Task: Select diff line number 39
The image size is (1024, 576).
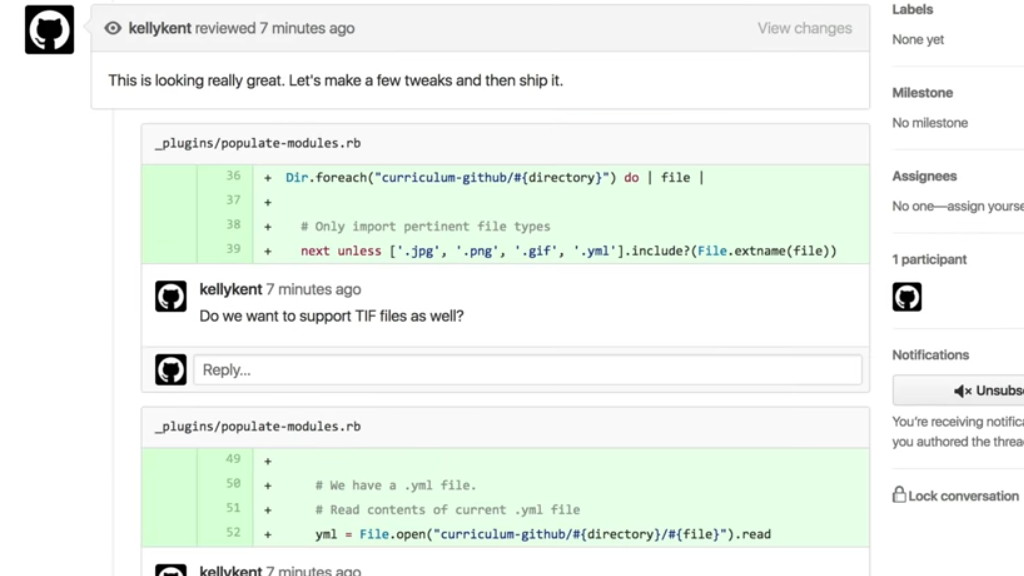Action: coord(232,249)
